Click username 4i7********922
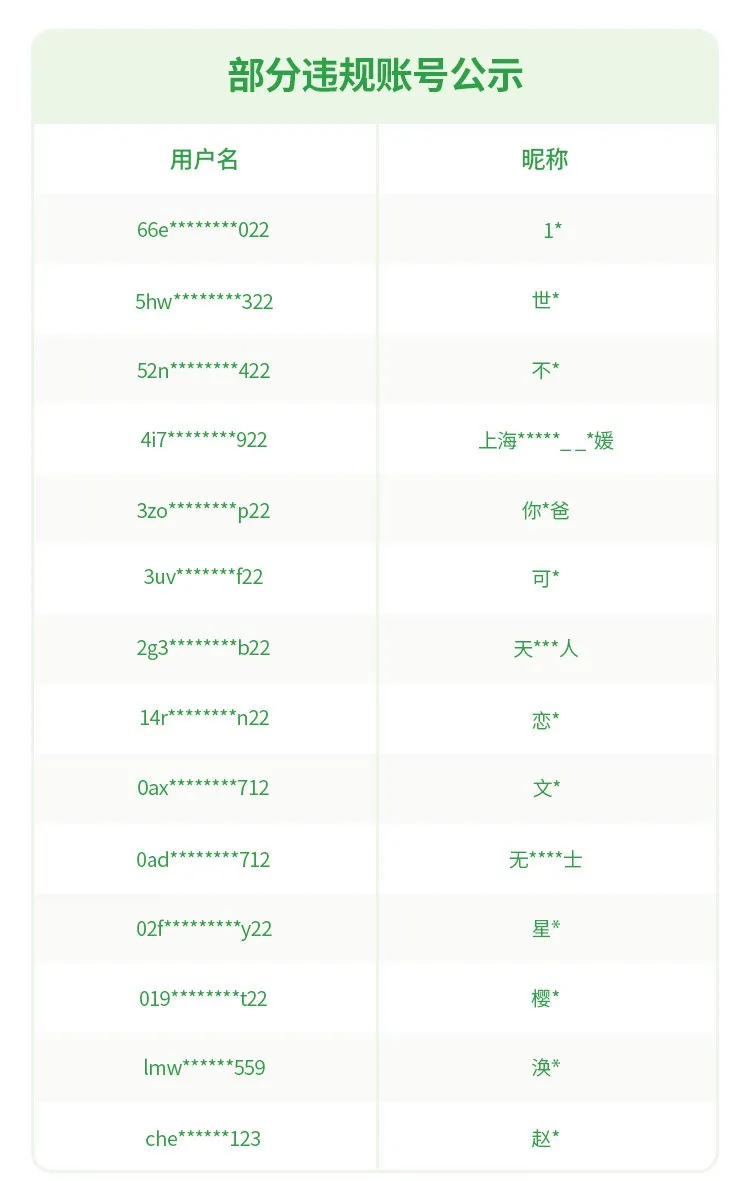 pyautogui.click(x=204, y=440)
